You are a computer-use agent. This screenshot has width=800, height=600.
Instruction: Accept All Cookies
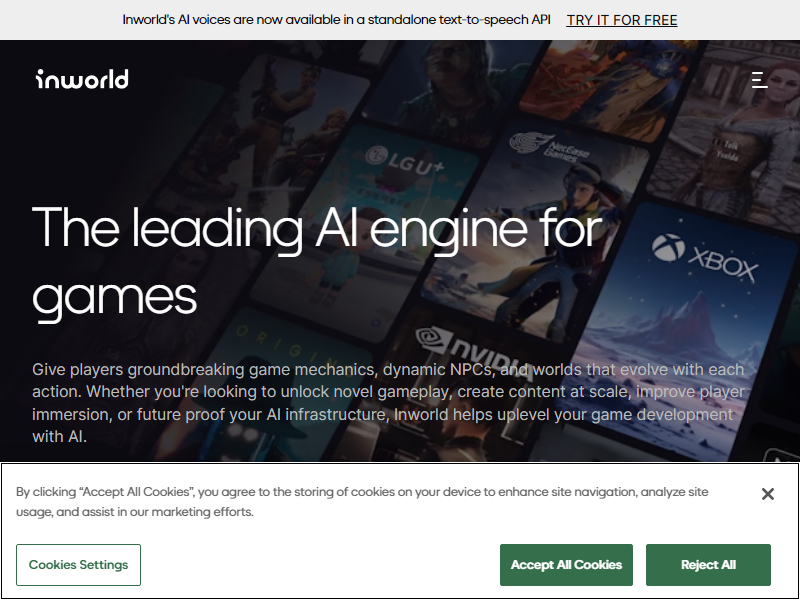pyautogui.click(x=566, y=565)
